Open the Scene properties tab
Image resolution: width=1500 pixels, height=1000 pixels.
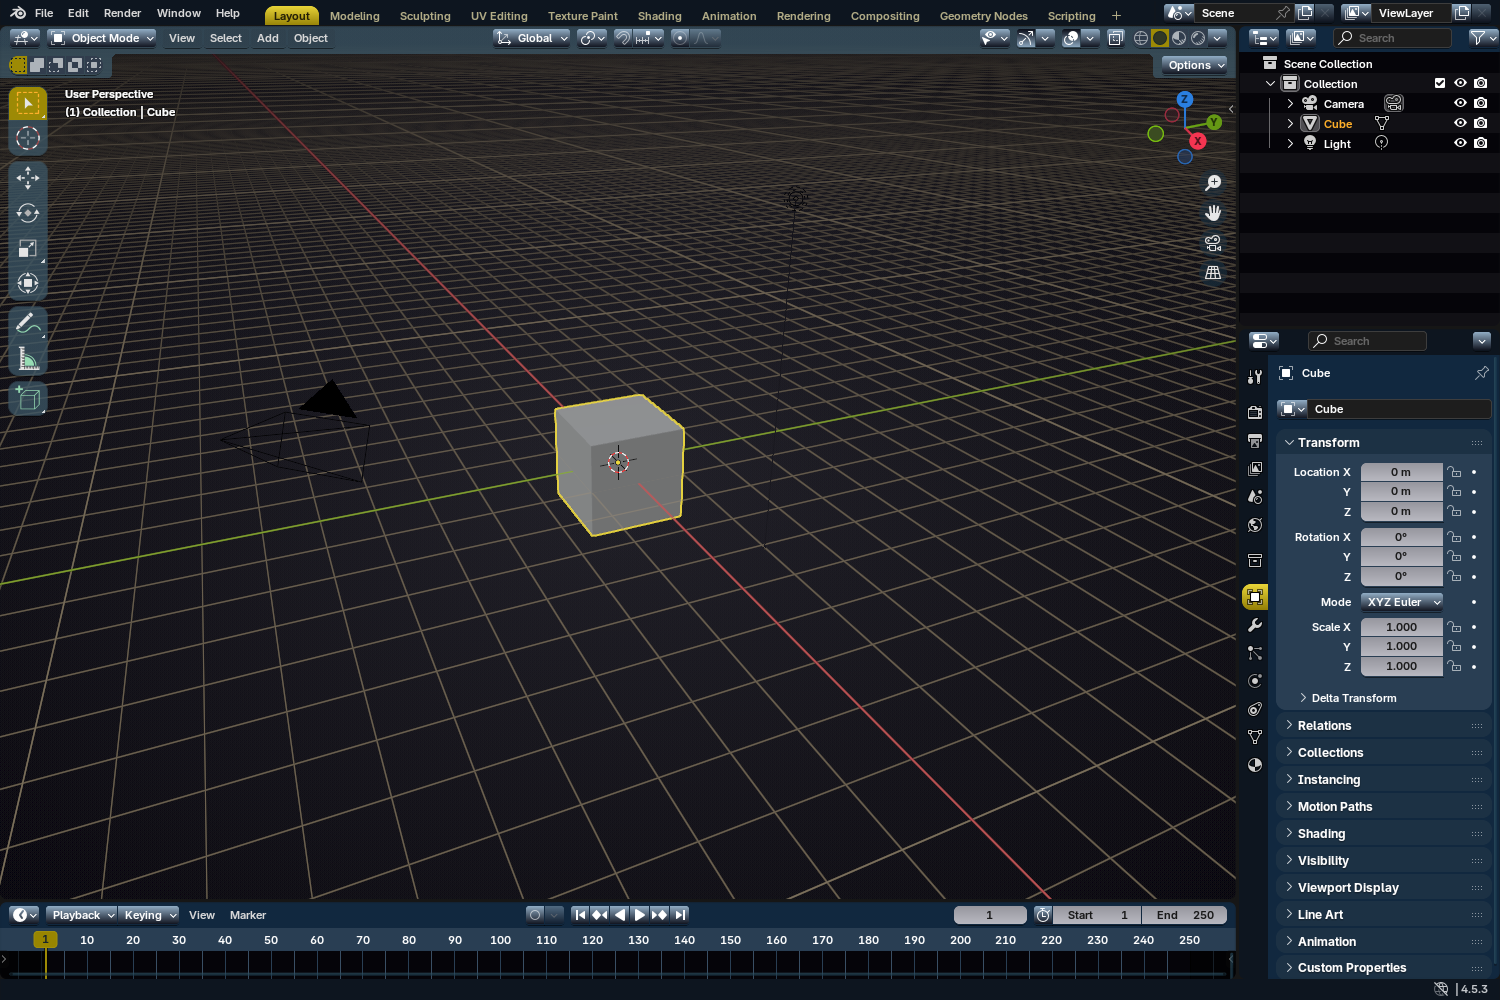click(1255, 496)
